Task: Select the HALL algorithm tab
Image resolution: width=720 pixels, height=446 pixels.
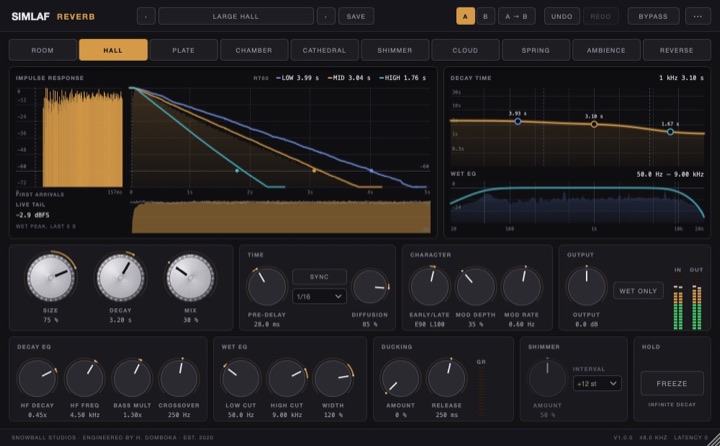Action: tap(113, 50)
